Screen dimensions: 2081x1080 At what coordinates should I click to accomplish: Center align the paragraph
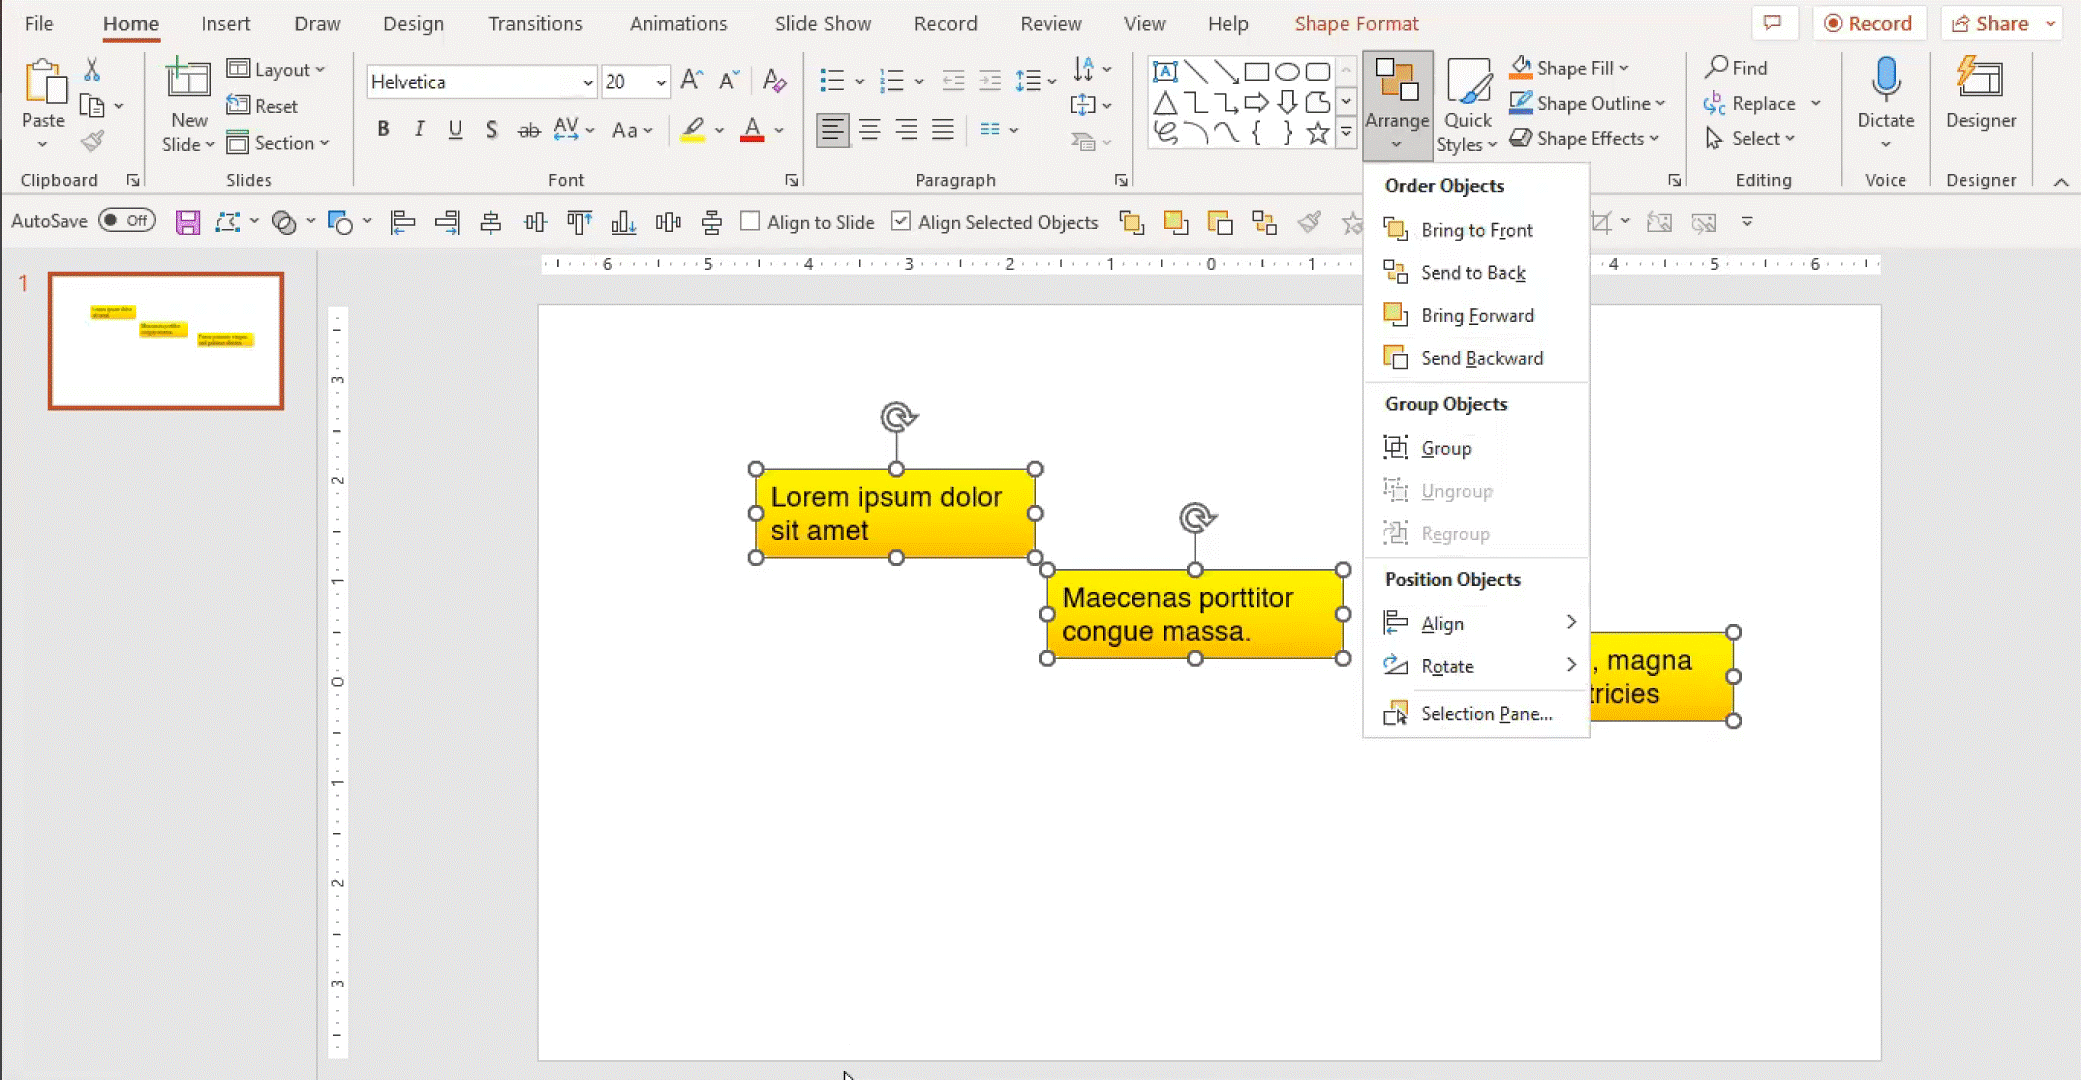click(x=869, y=129)
